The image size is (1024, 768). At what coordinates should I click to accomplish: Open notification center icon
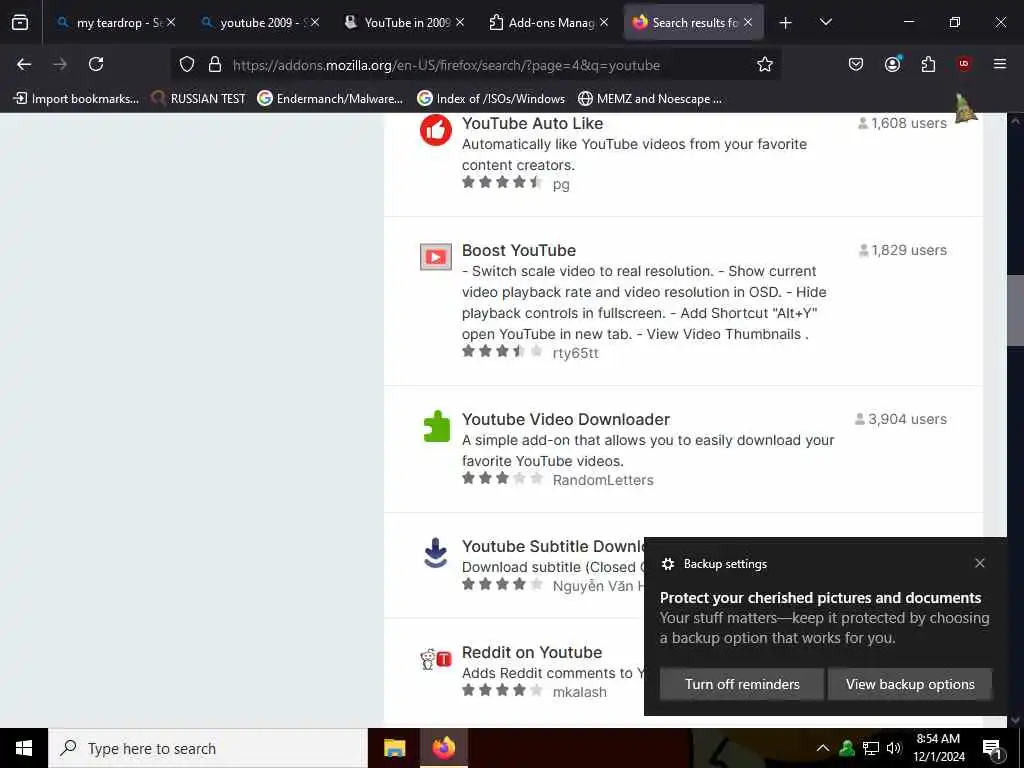click(x=991, y=749)
